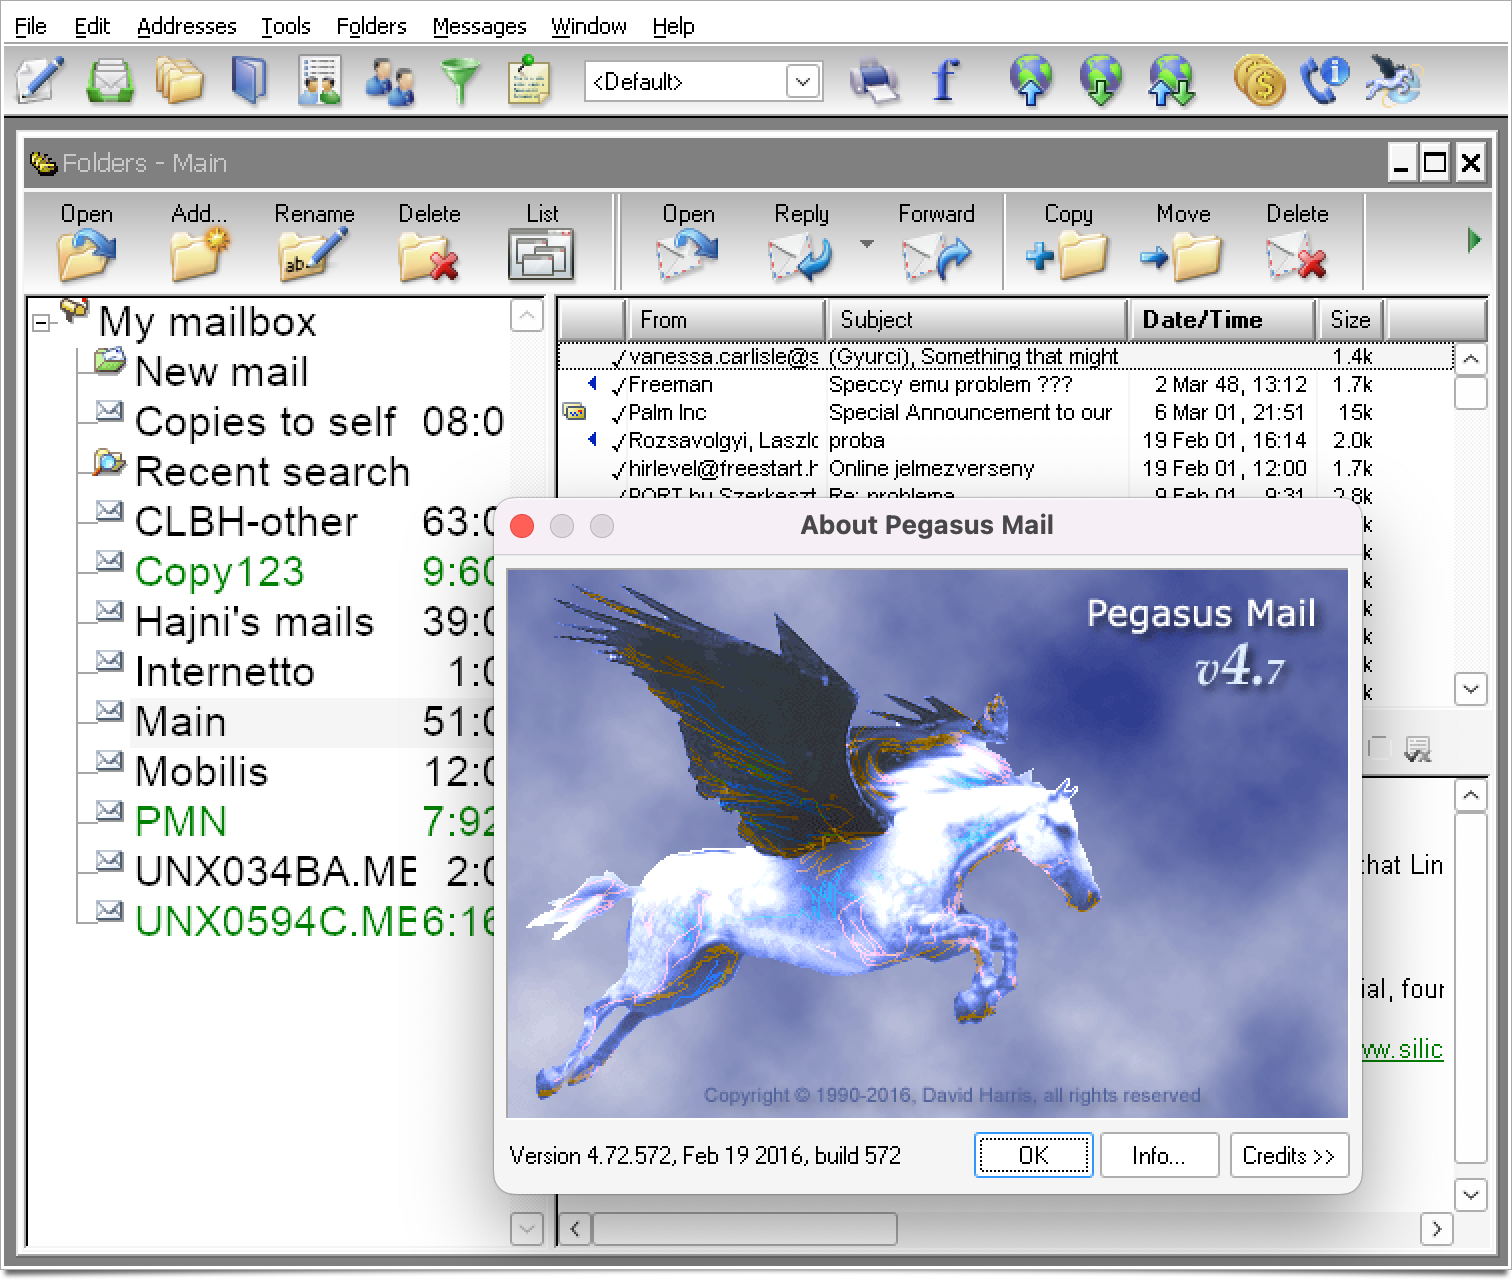Expand the reply options dropdown arrow
The height and width of the screenshot is (1280, 1512).
click(866, 243)
